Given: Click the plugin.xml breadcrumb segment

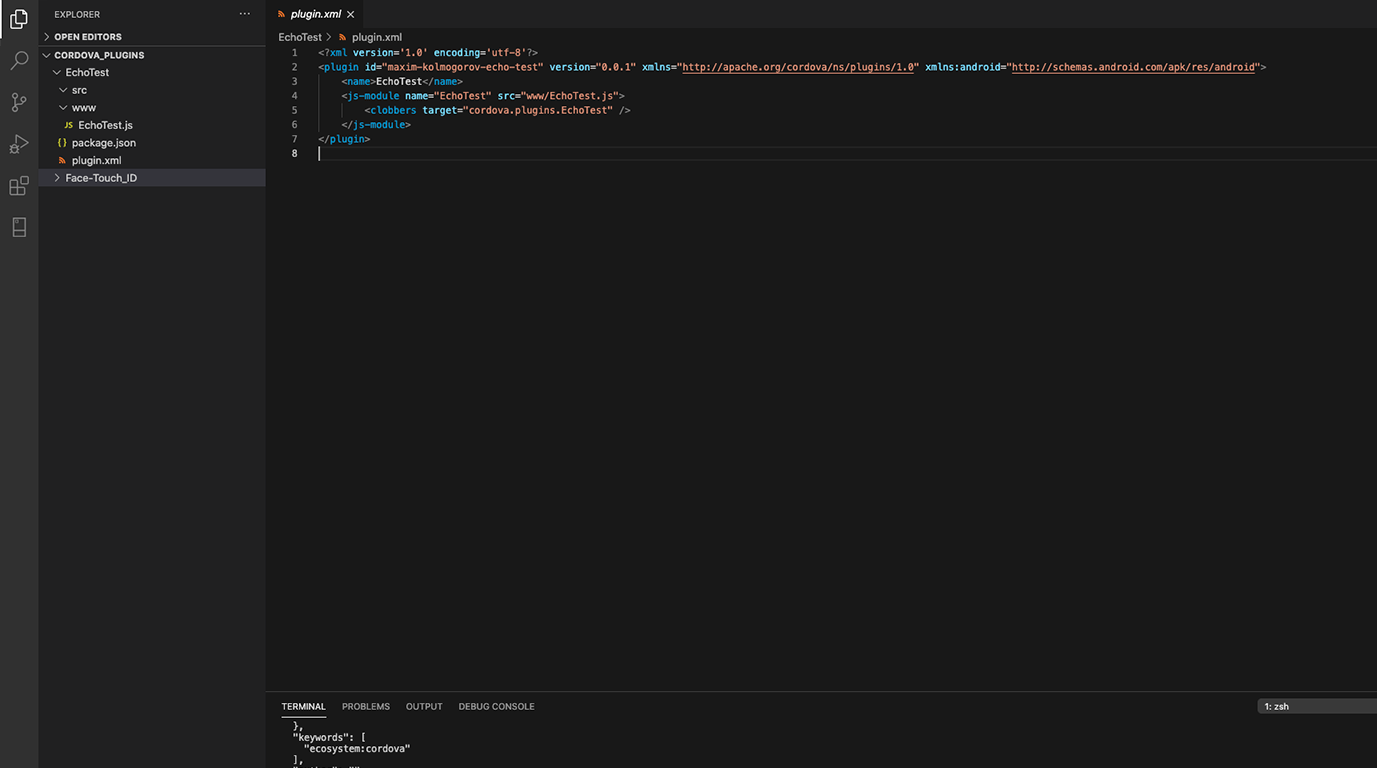Looking at the screenshot, I should (377, 37).
